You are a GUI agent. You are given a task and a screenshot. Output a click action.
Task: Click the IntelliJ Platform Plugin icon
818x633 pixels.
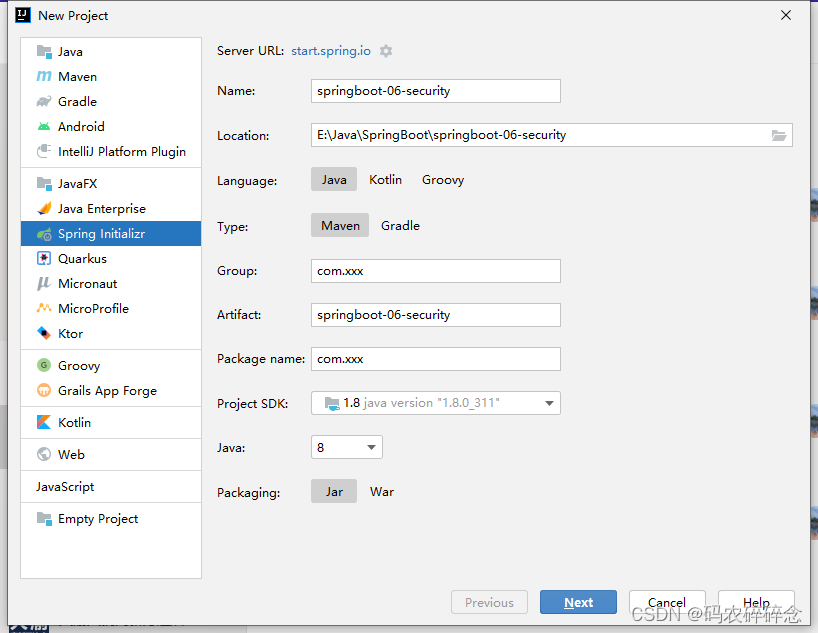tap(44, 151)
